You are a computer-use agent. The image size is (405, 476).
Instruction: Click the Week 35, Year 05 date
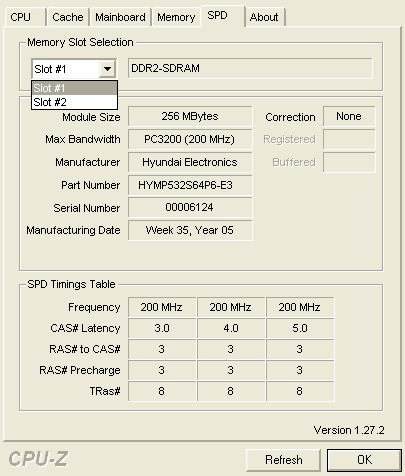coord(190,230)
